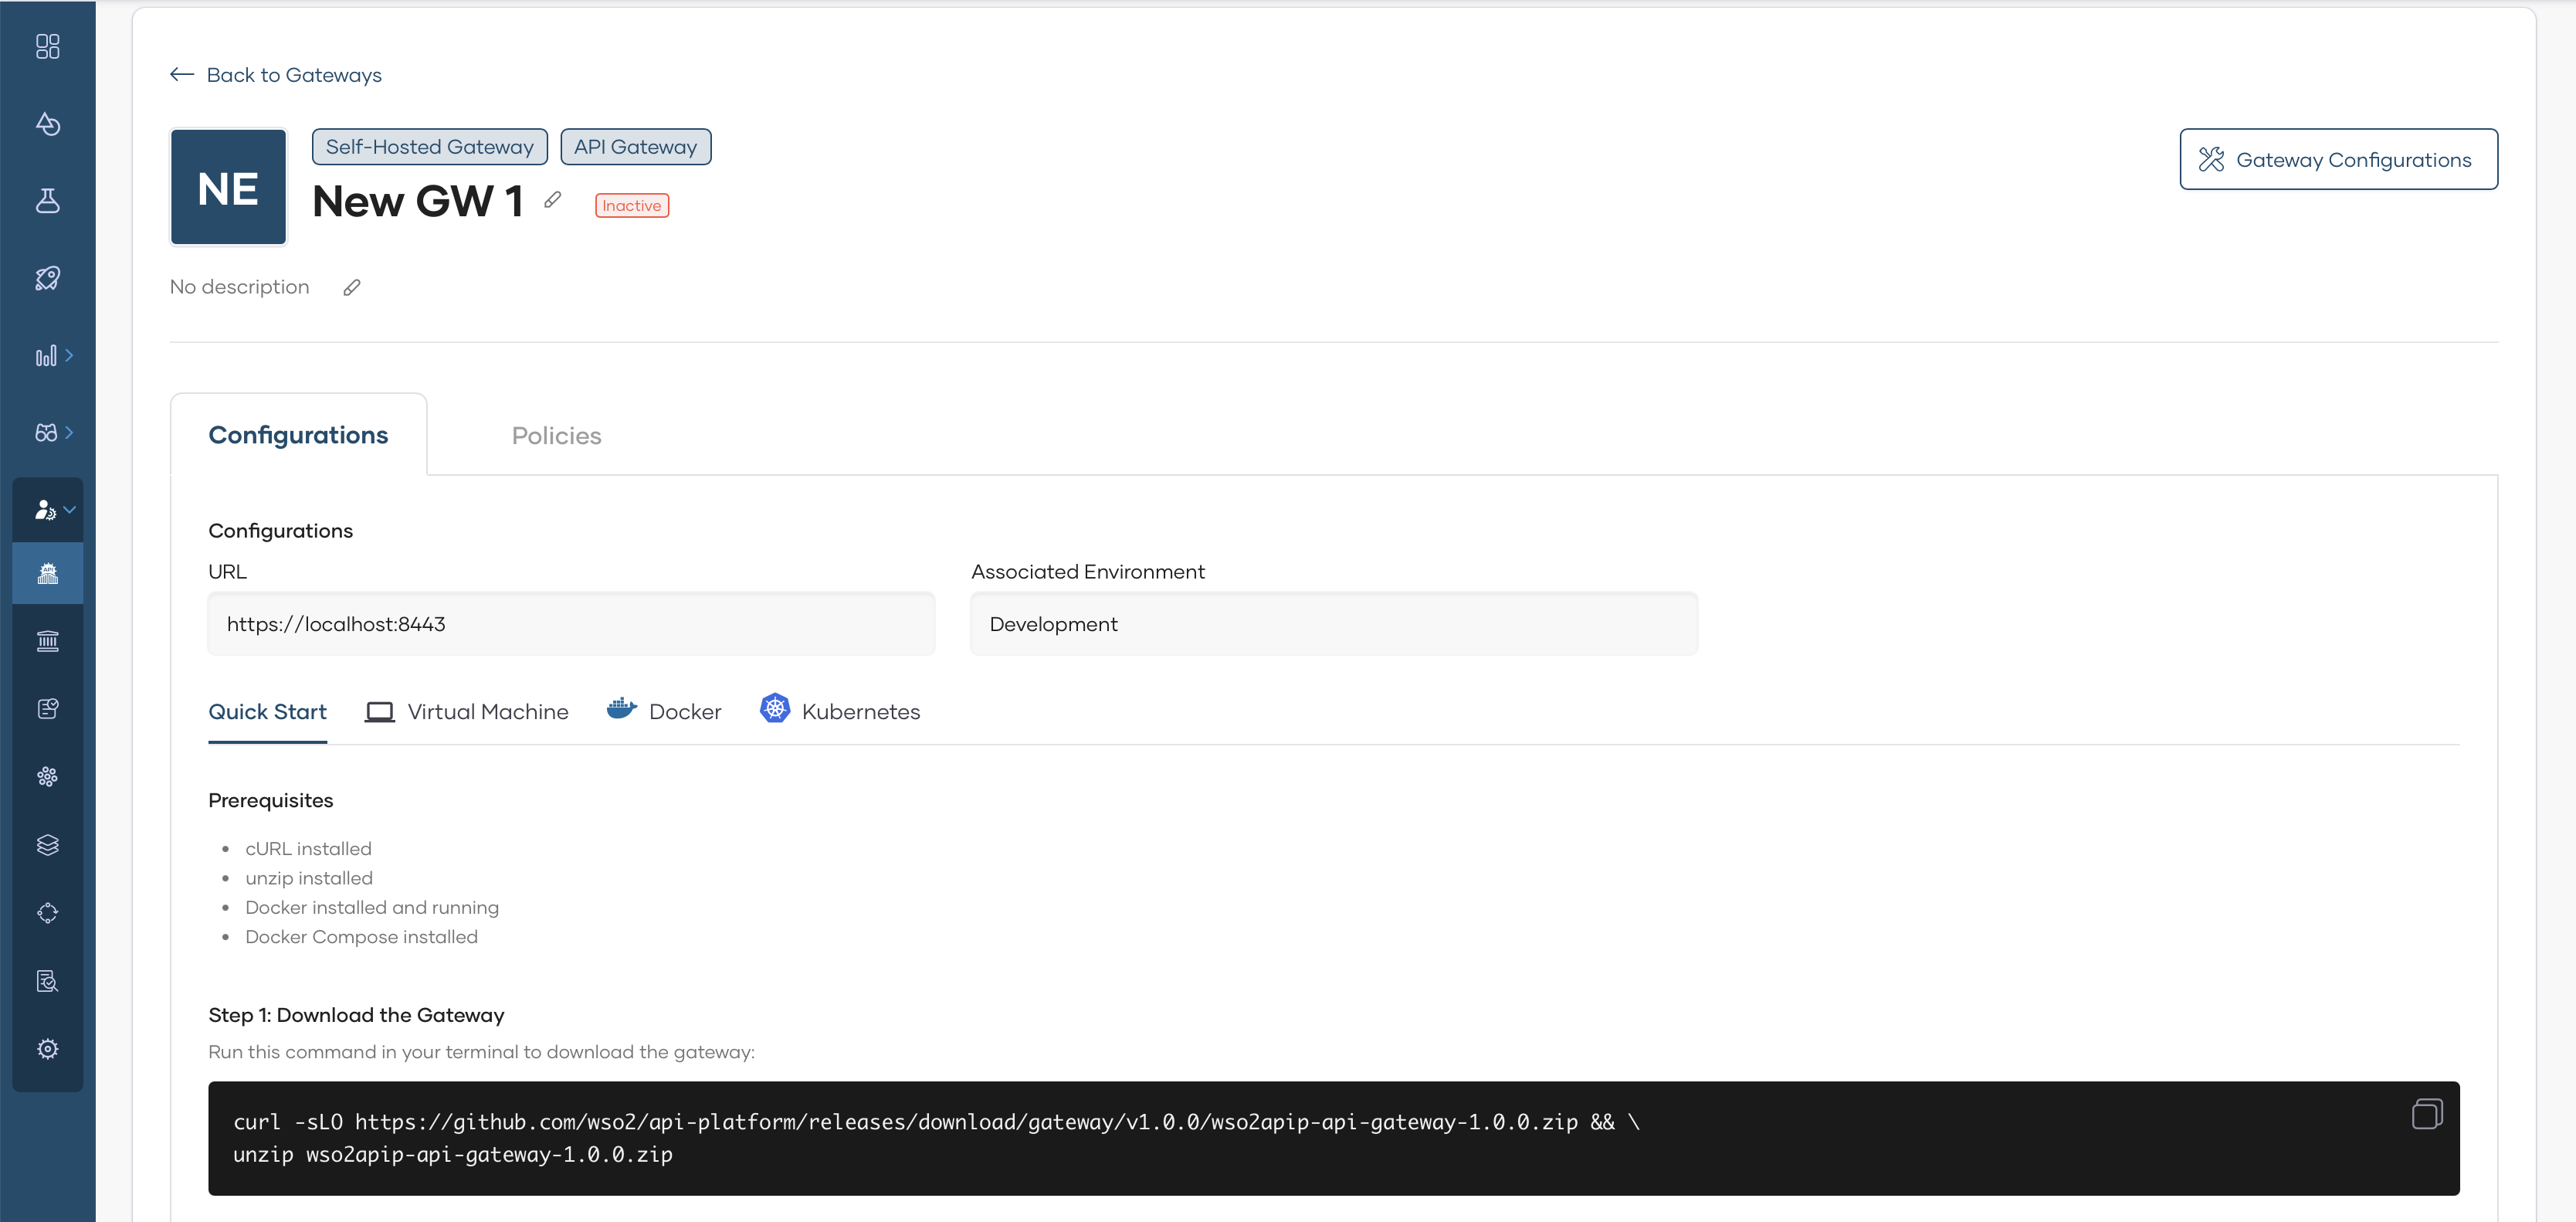This screenshot has height=1222, width=2576.
Task: Copy the curl download command
Action: [2426, 1114]
